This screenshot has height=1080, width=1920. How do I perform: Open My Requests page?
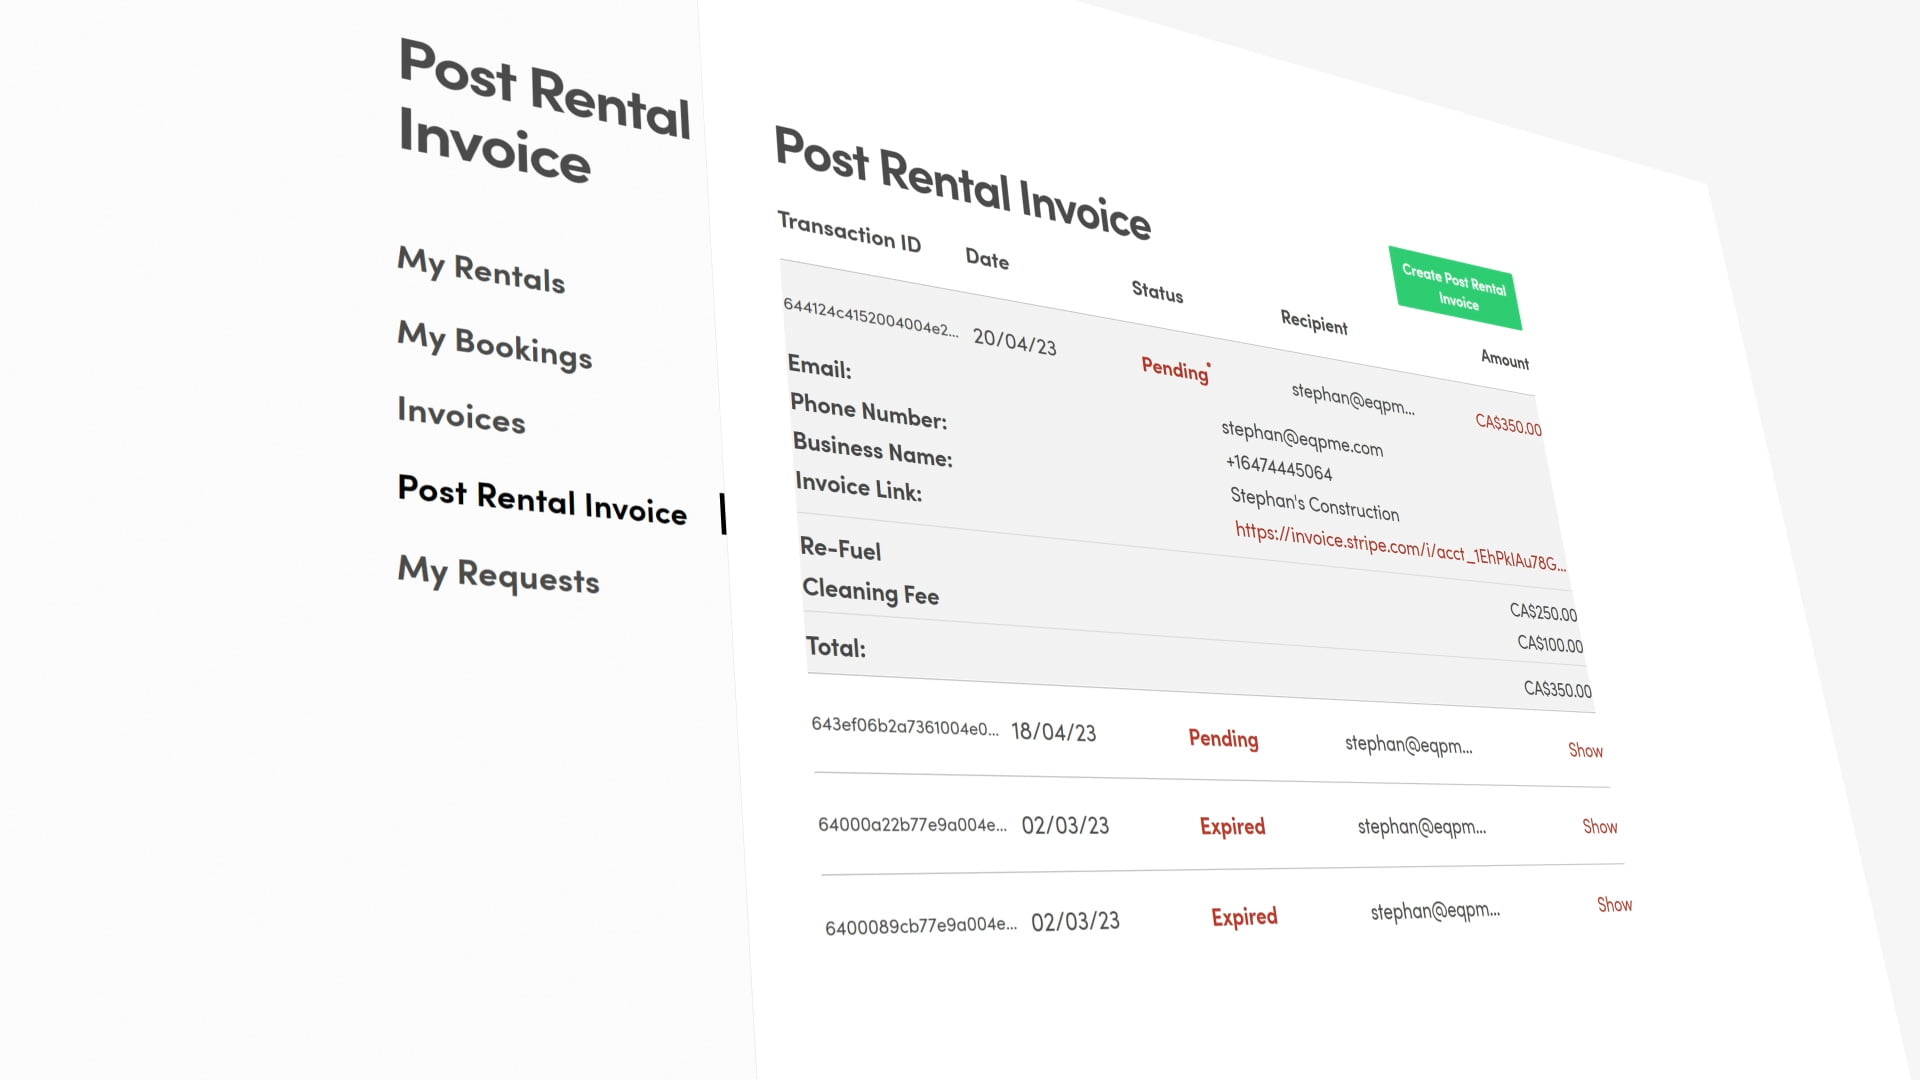pos(498,575)
